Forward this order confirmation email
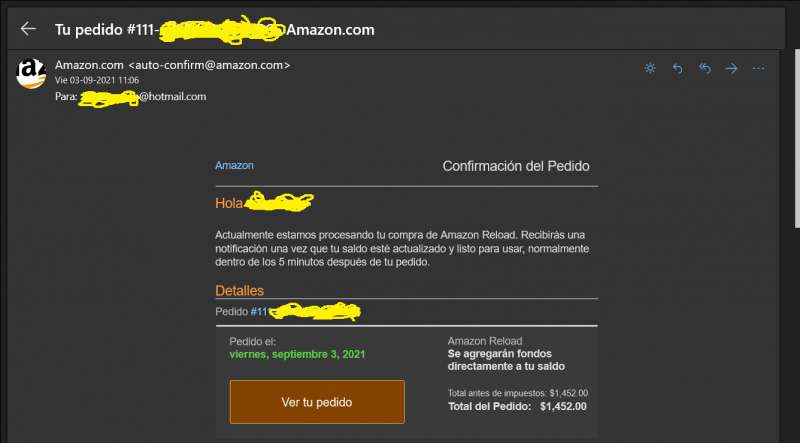 click(732, 68)
